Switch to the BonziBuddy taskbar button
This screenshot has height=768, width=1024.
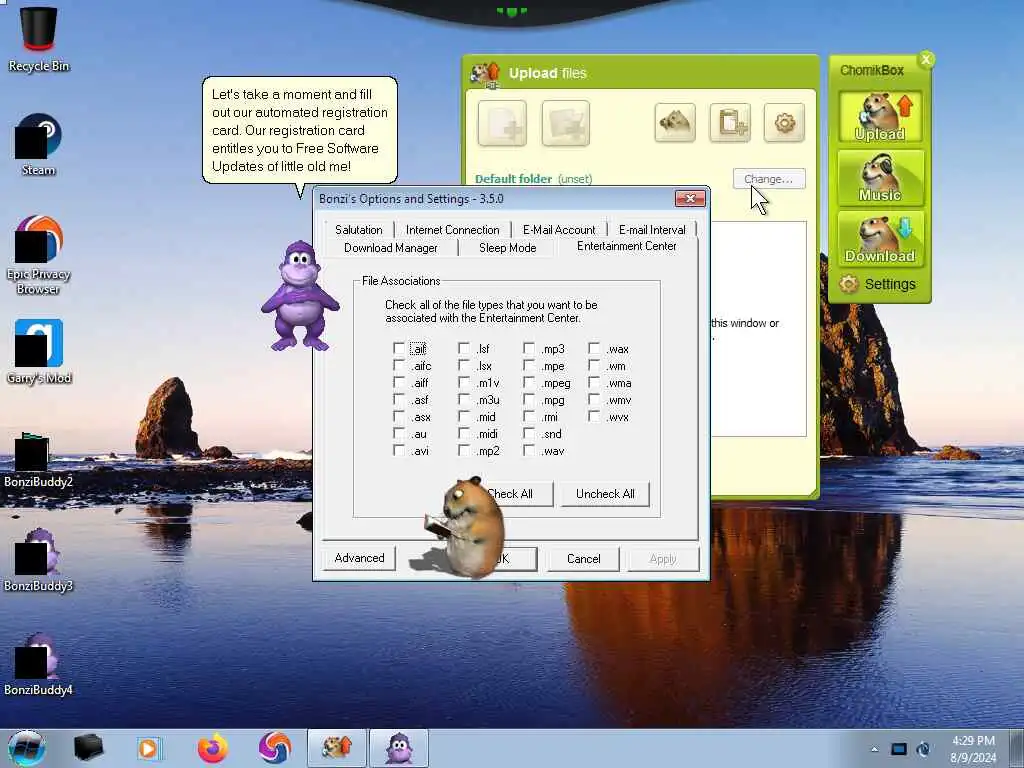(x=399, y=748)
